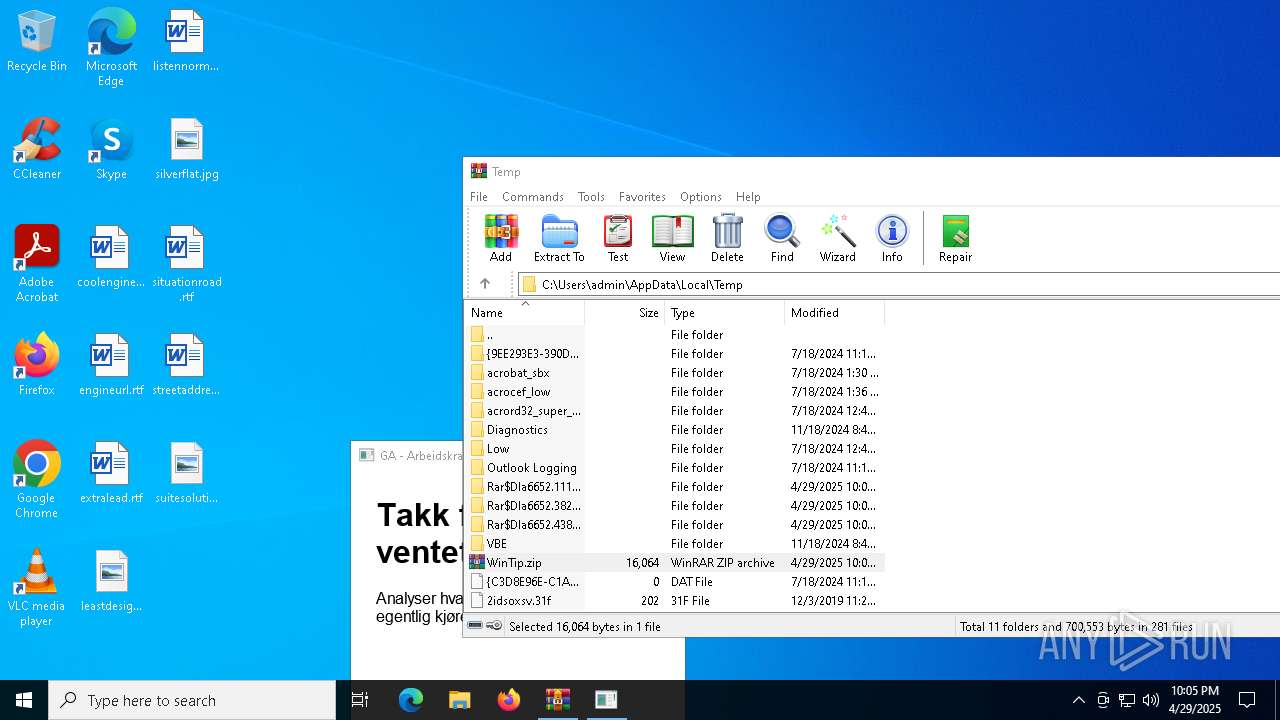The height and width of the screenshot is (720, 1280).
Task: Open the Favorites menu
Action: click(642, 197)
